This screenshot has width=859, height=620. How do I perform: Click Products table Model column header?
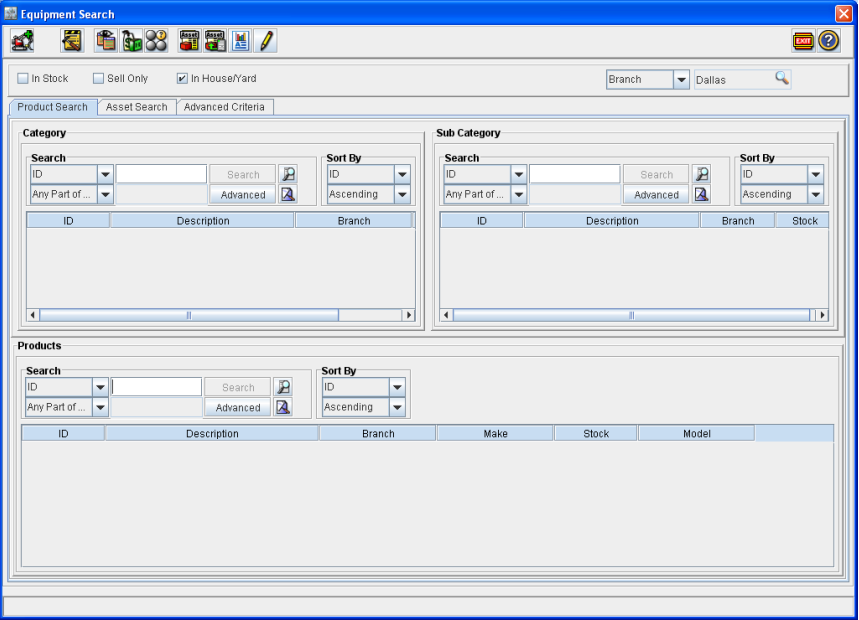tap(696, 433)
